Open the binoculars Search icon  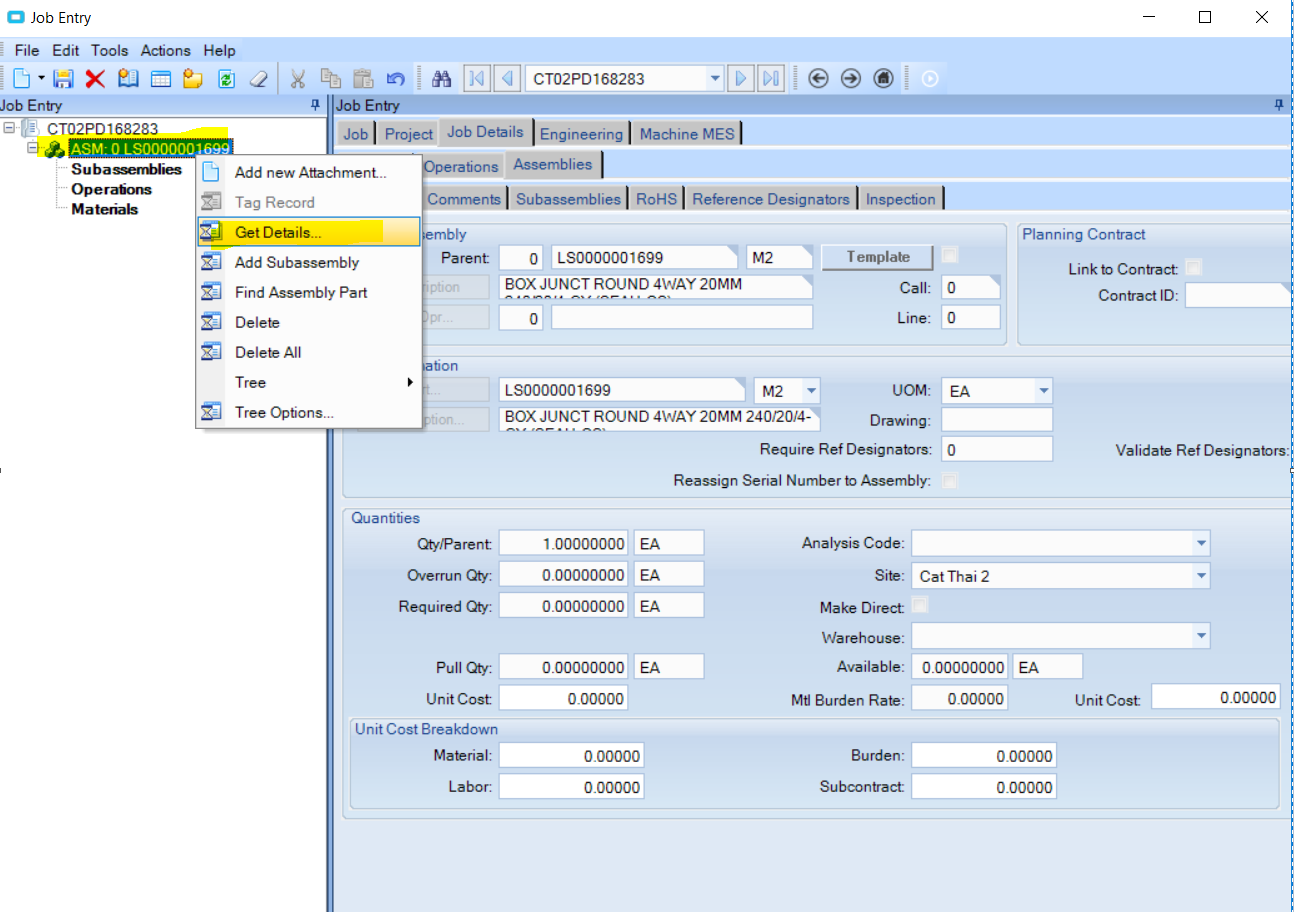440,78
